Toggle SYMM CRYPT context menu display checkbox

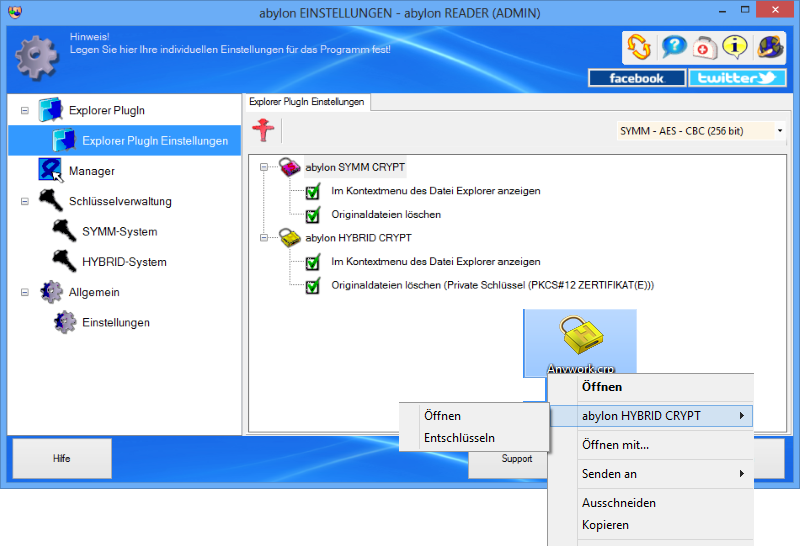[x=312, y=191]
